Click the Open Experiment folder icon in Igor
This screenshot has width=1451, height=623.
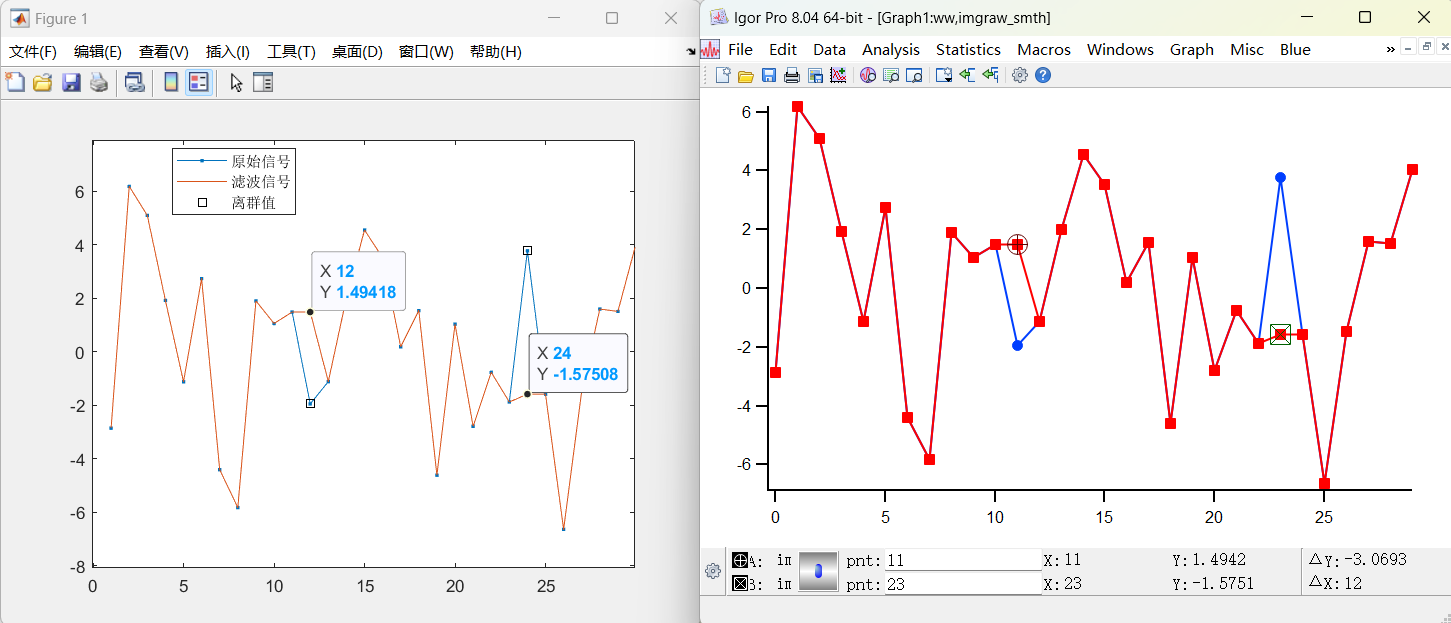click(746, 75)
